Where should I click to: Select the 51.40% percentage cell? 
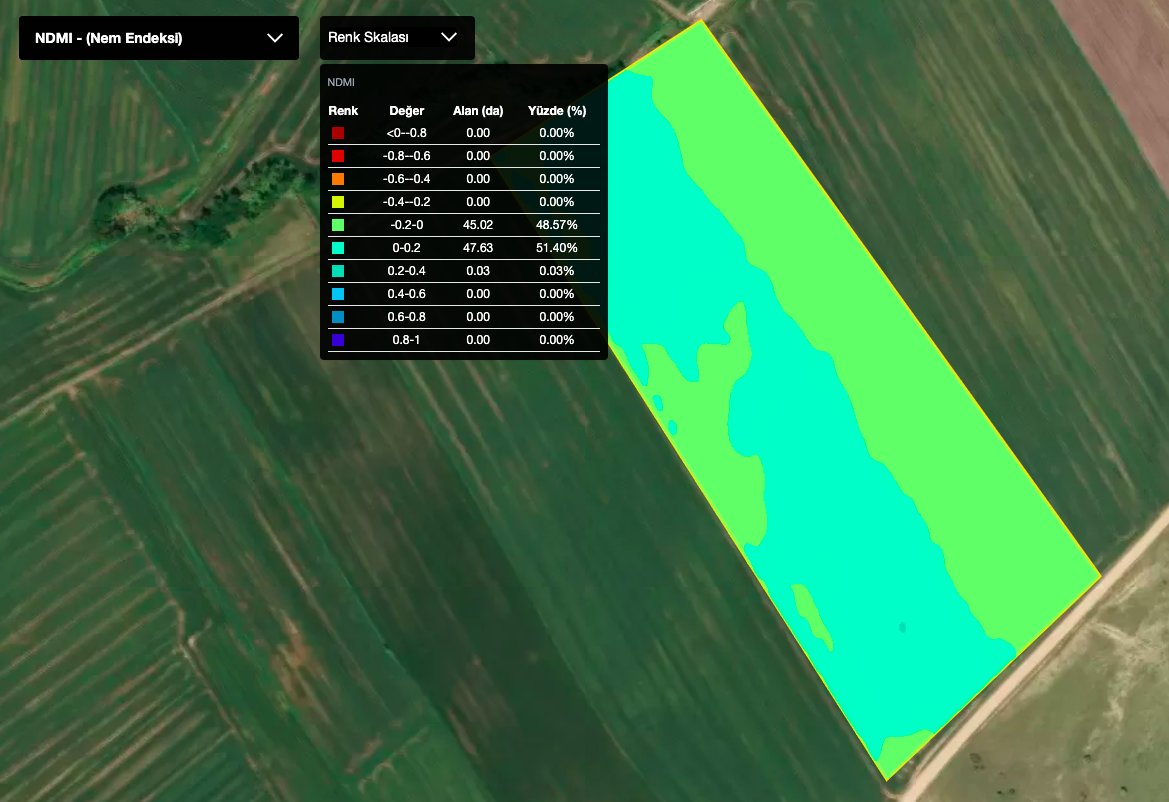tap(557, 248)
